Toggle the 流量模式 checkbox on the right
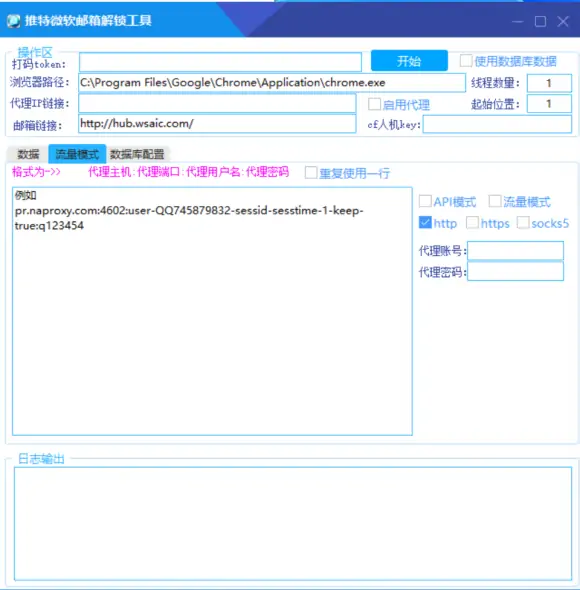The height and width of the screenshot is (590, 580). [x=495, y=201]
